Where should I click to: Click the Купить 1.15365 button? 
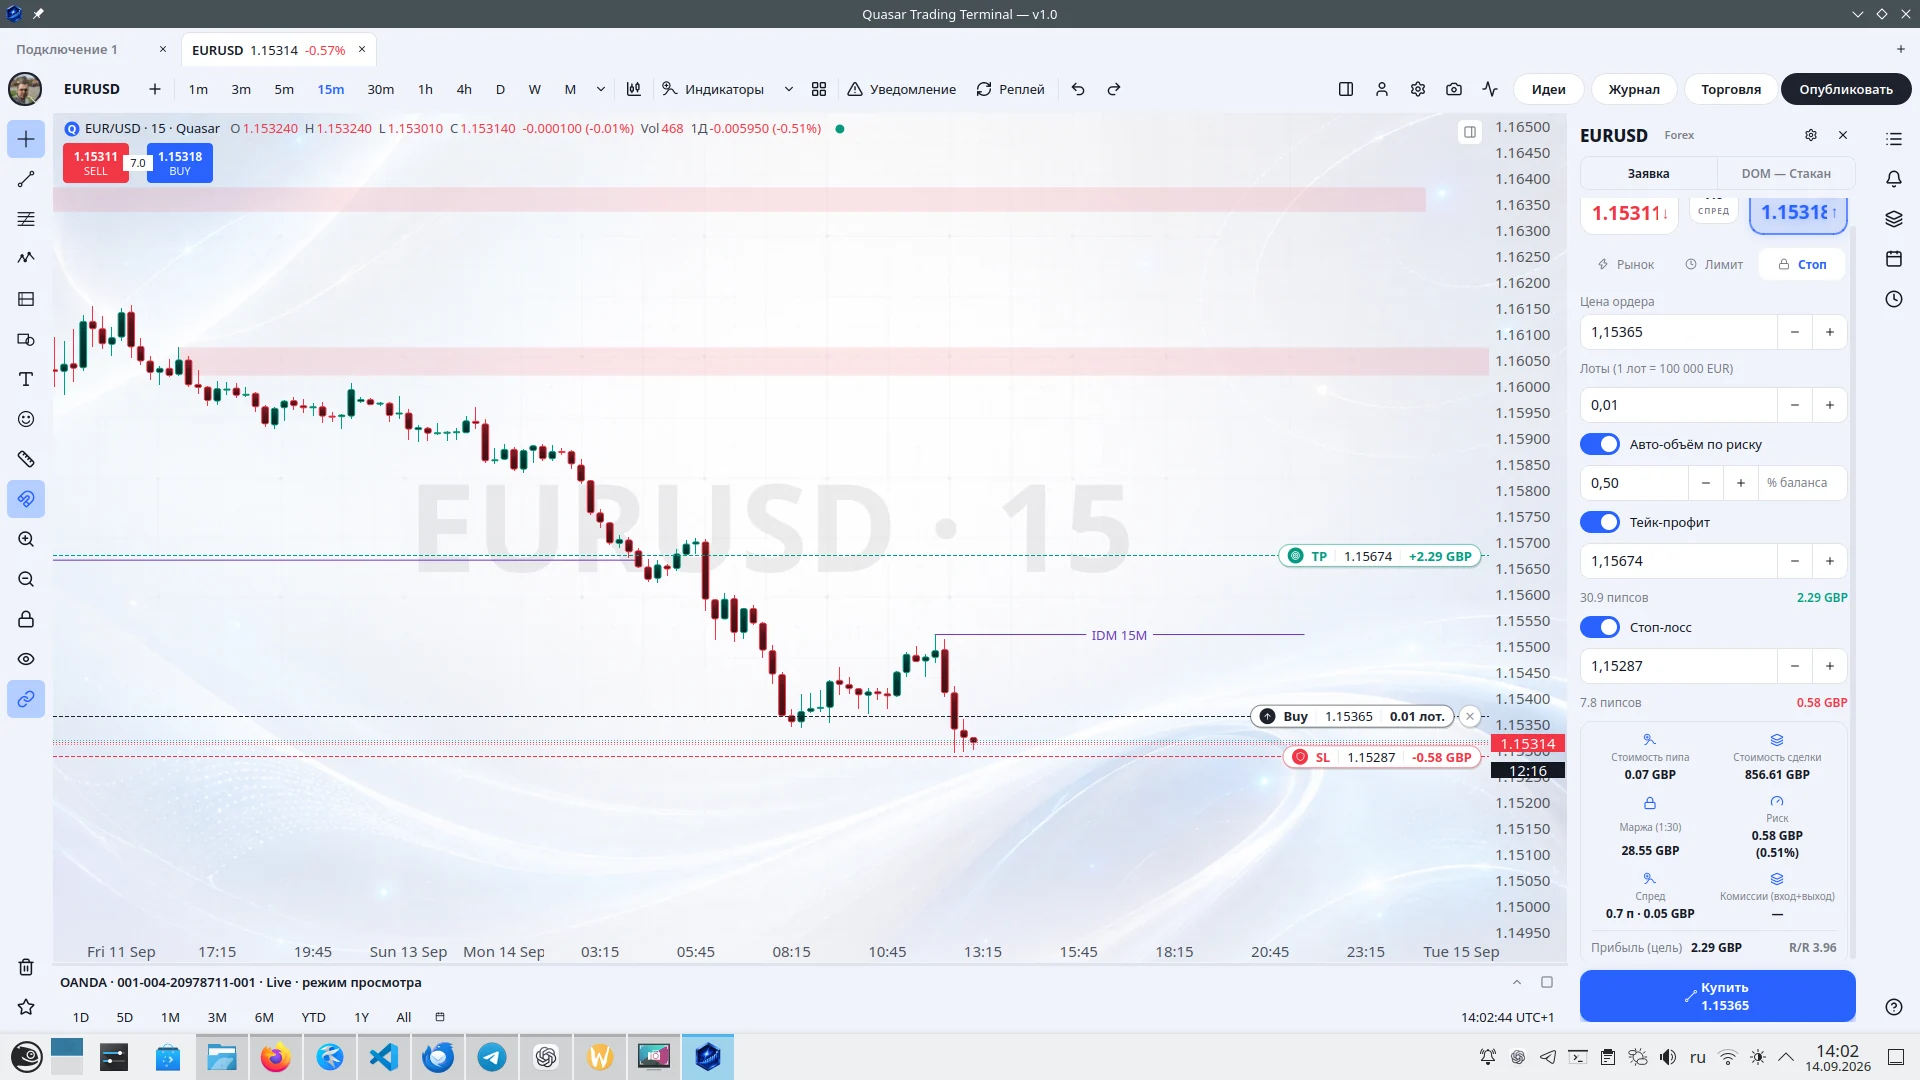[1717, 996]
